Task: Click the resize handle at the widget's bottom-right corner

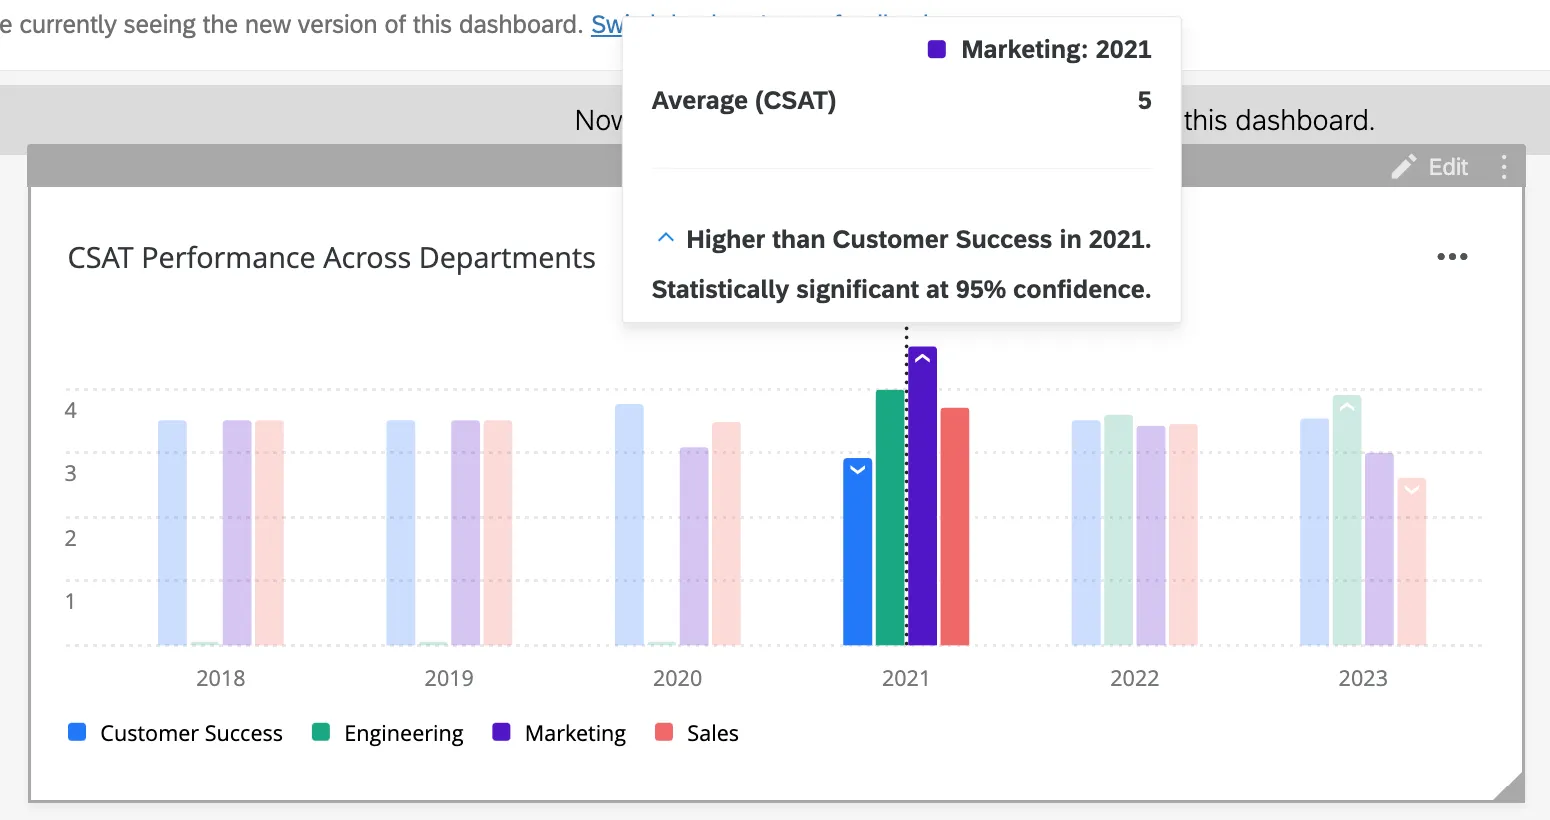Action: point(1512,789)
